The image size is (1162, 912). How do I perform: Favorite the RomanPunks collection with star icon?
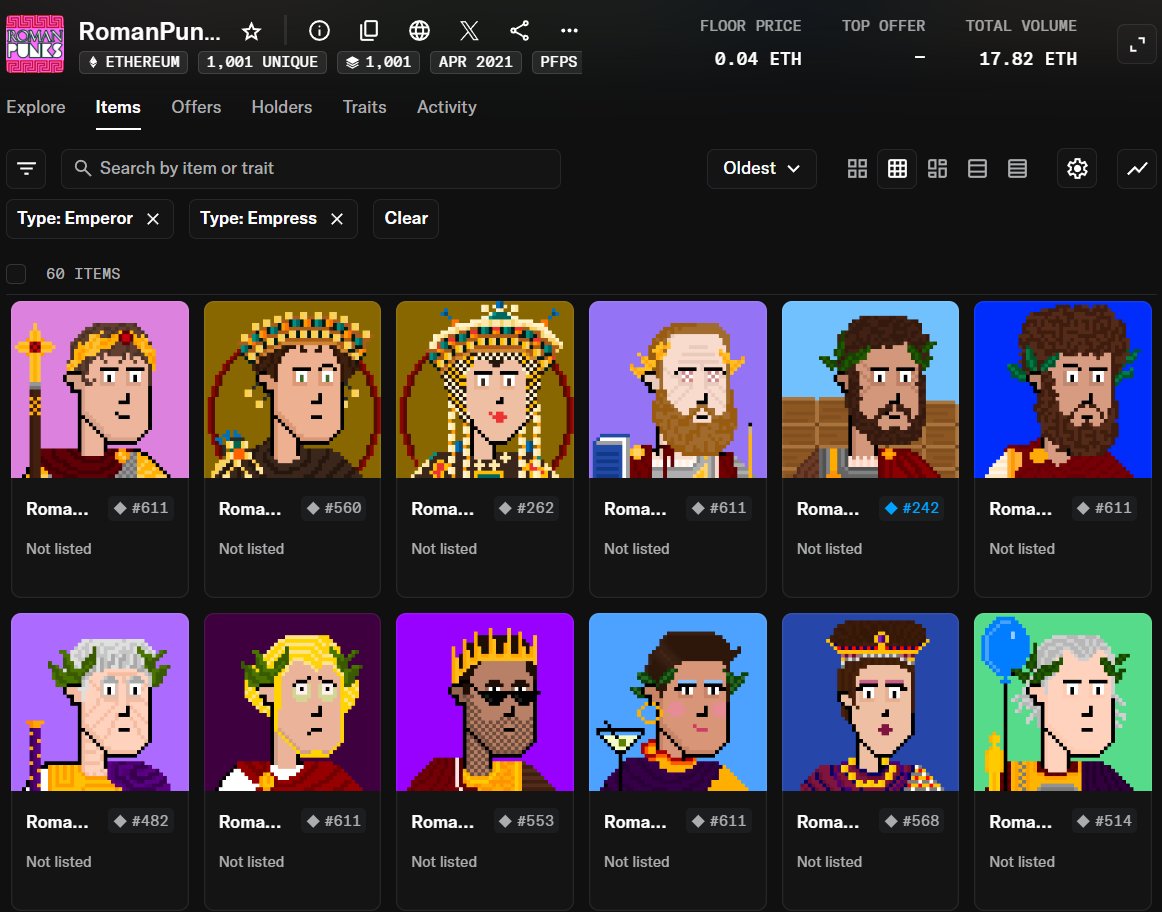click(x=252, y=31)
